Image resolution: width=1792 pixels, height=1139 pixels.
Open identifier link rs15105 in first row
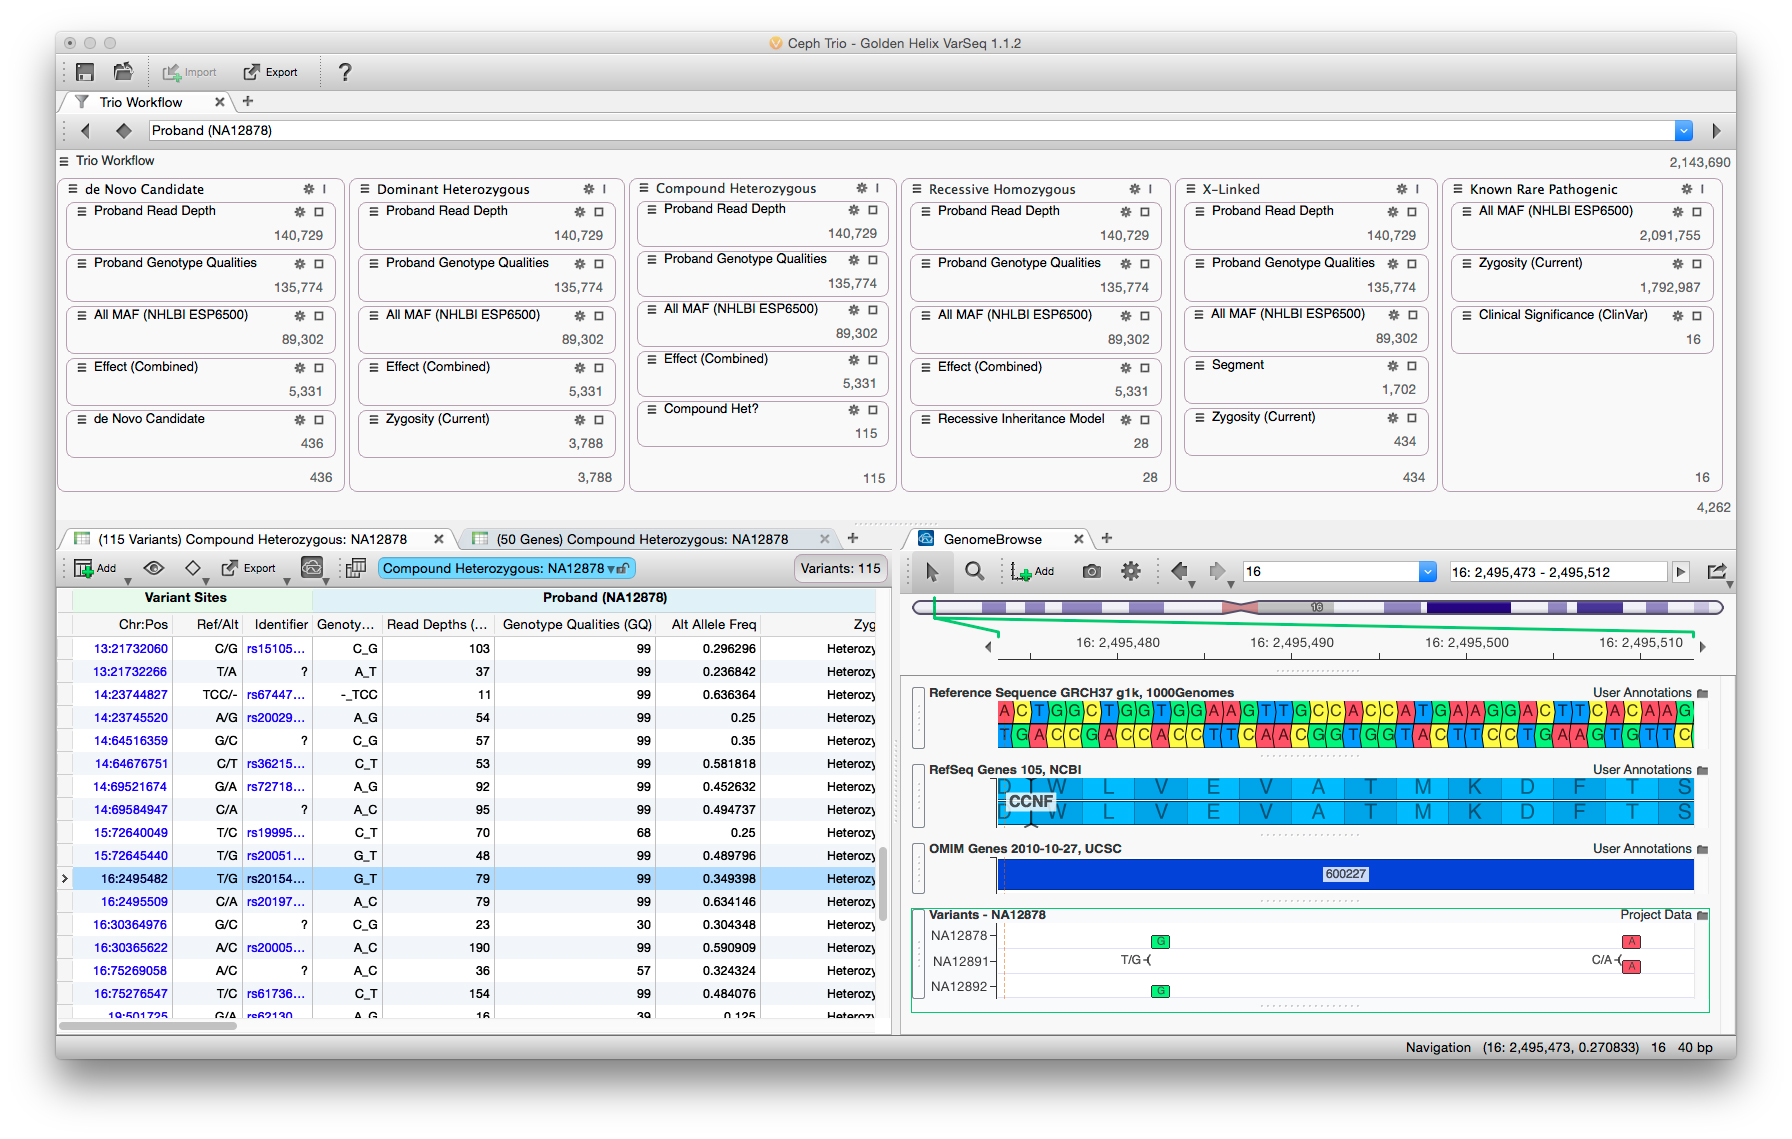pos(276,649)
